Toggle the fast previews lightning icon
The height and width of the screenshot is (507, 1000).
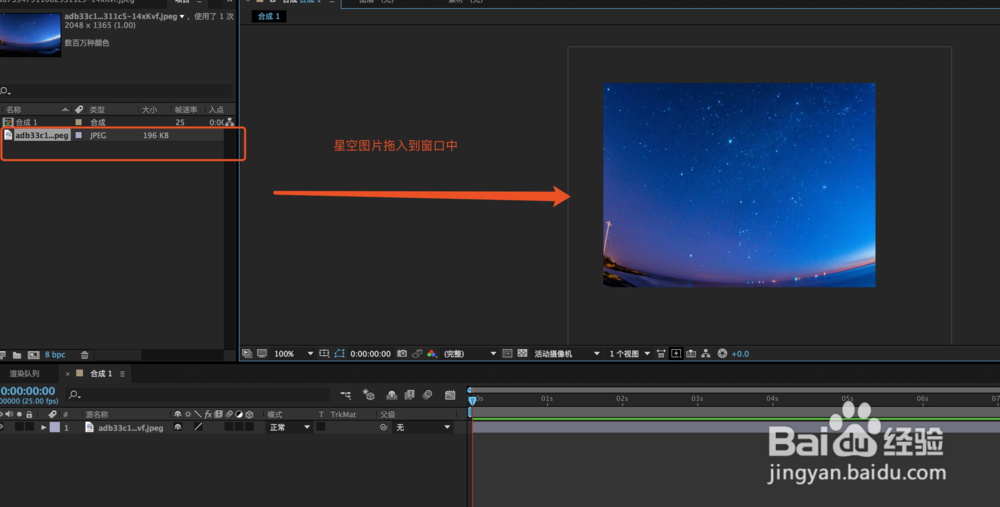(676, 353)
